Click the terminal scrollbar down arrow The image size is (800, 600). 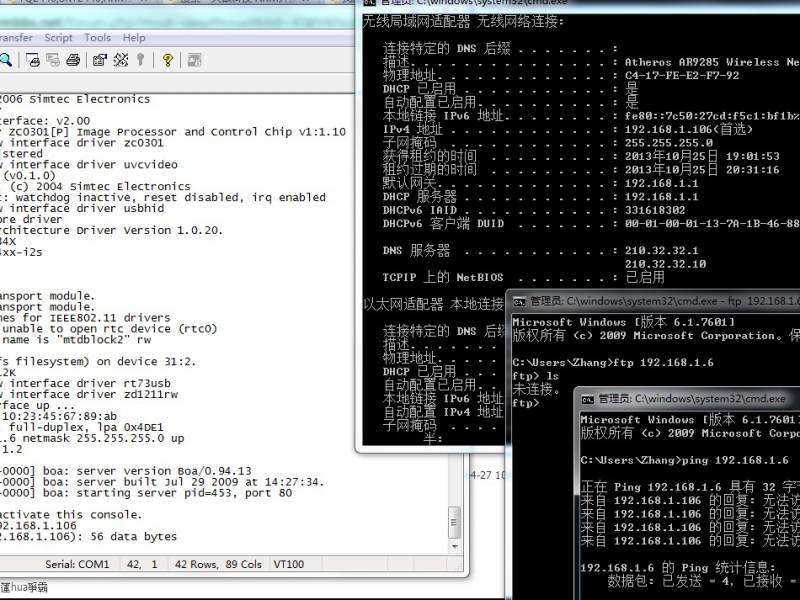tap(455, 546)
